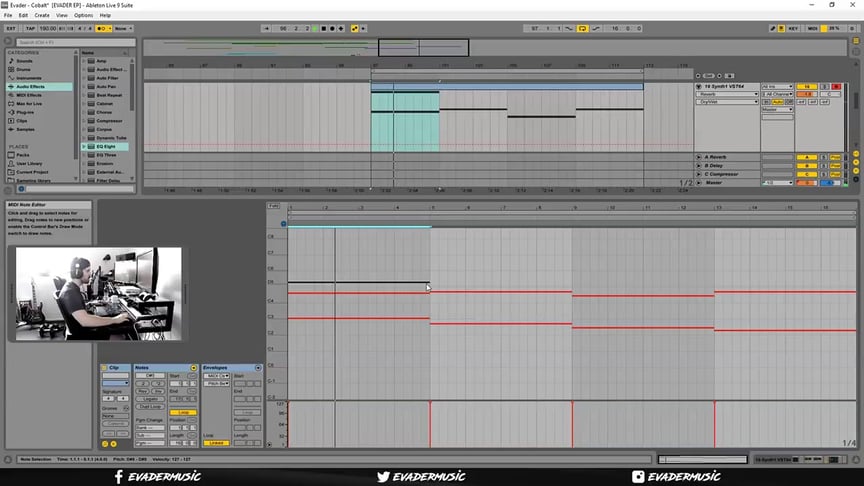The width and height of the screenshot is (864, 486).
Task: Click the Punch-Out switch icon
Action: pyautogui.click(x=596, y=29)
